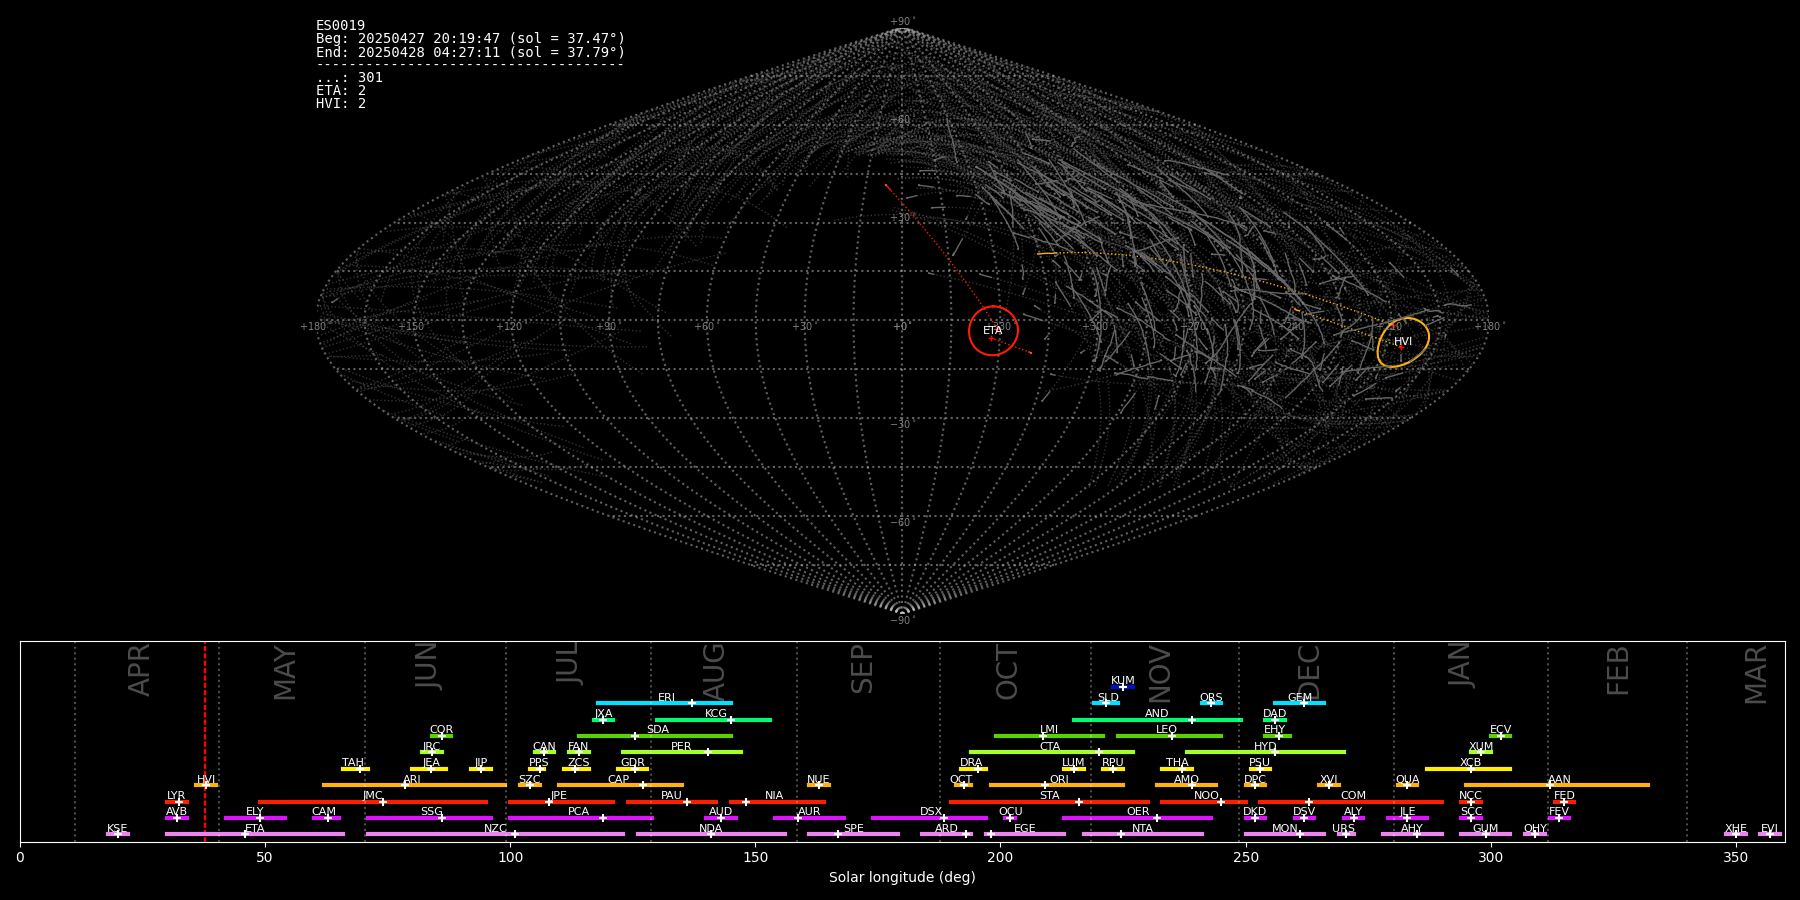
Task: Select the 'Beg: 20250427 20:19:47' line
Action: (x=470, y=39)
